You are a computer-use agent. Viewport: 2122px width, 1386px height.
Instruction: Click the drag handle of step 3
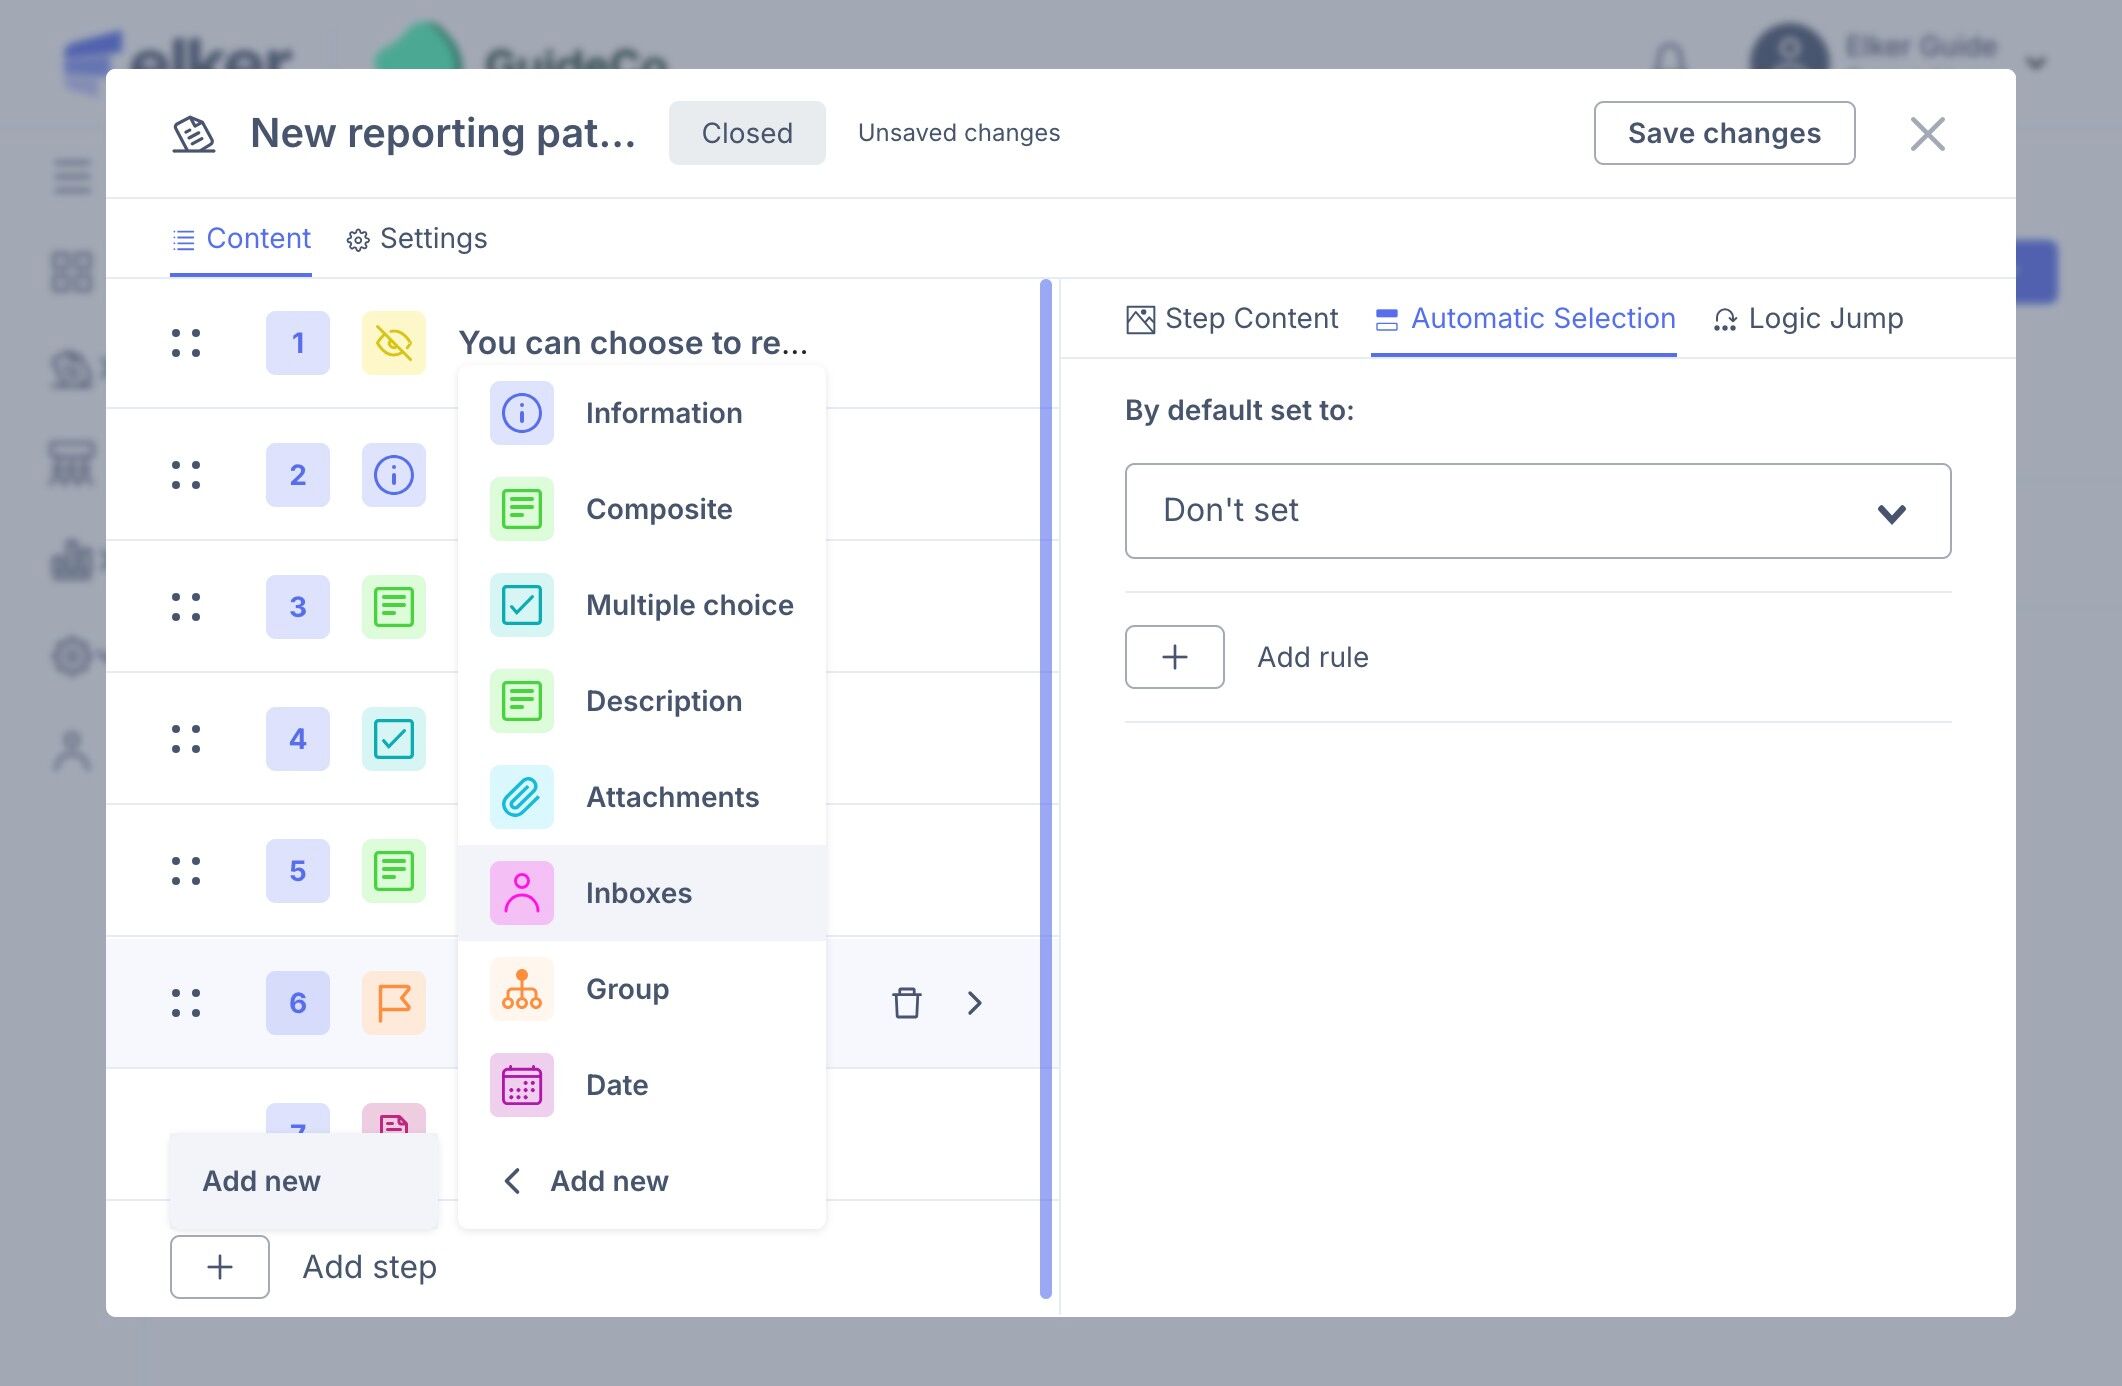(186, 607)
